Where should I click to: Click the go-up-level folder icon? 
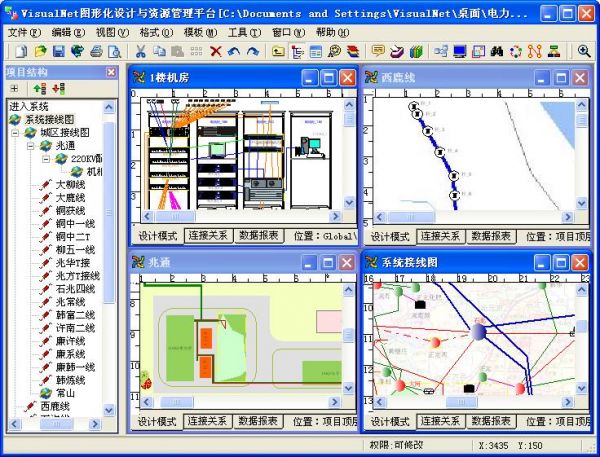point(278,51)
